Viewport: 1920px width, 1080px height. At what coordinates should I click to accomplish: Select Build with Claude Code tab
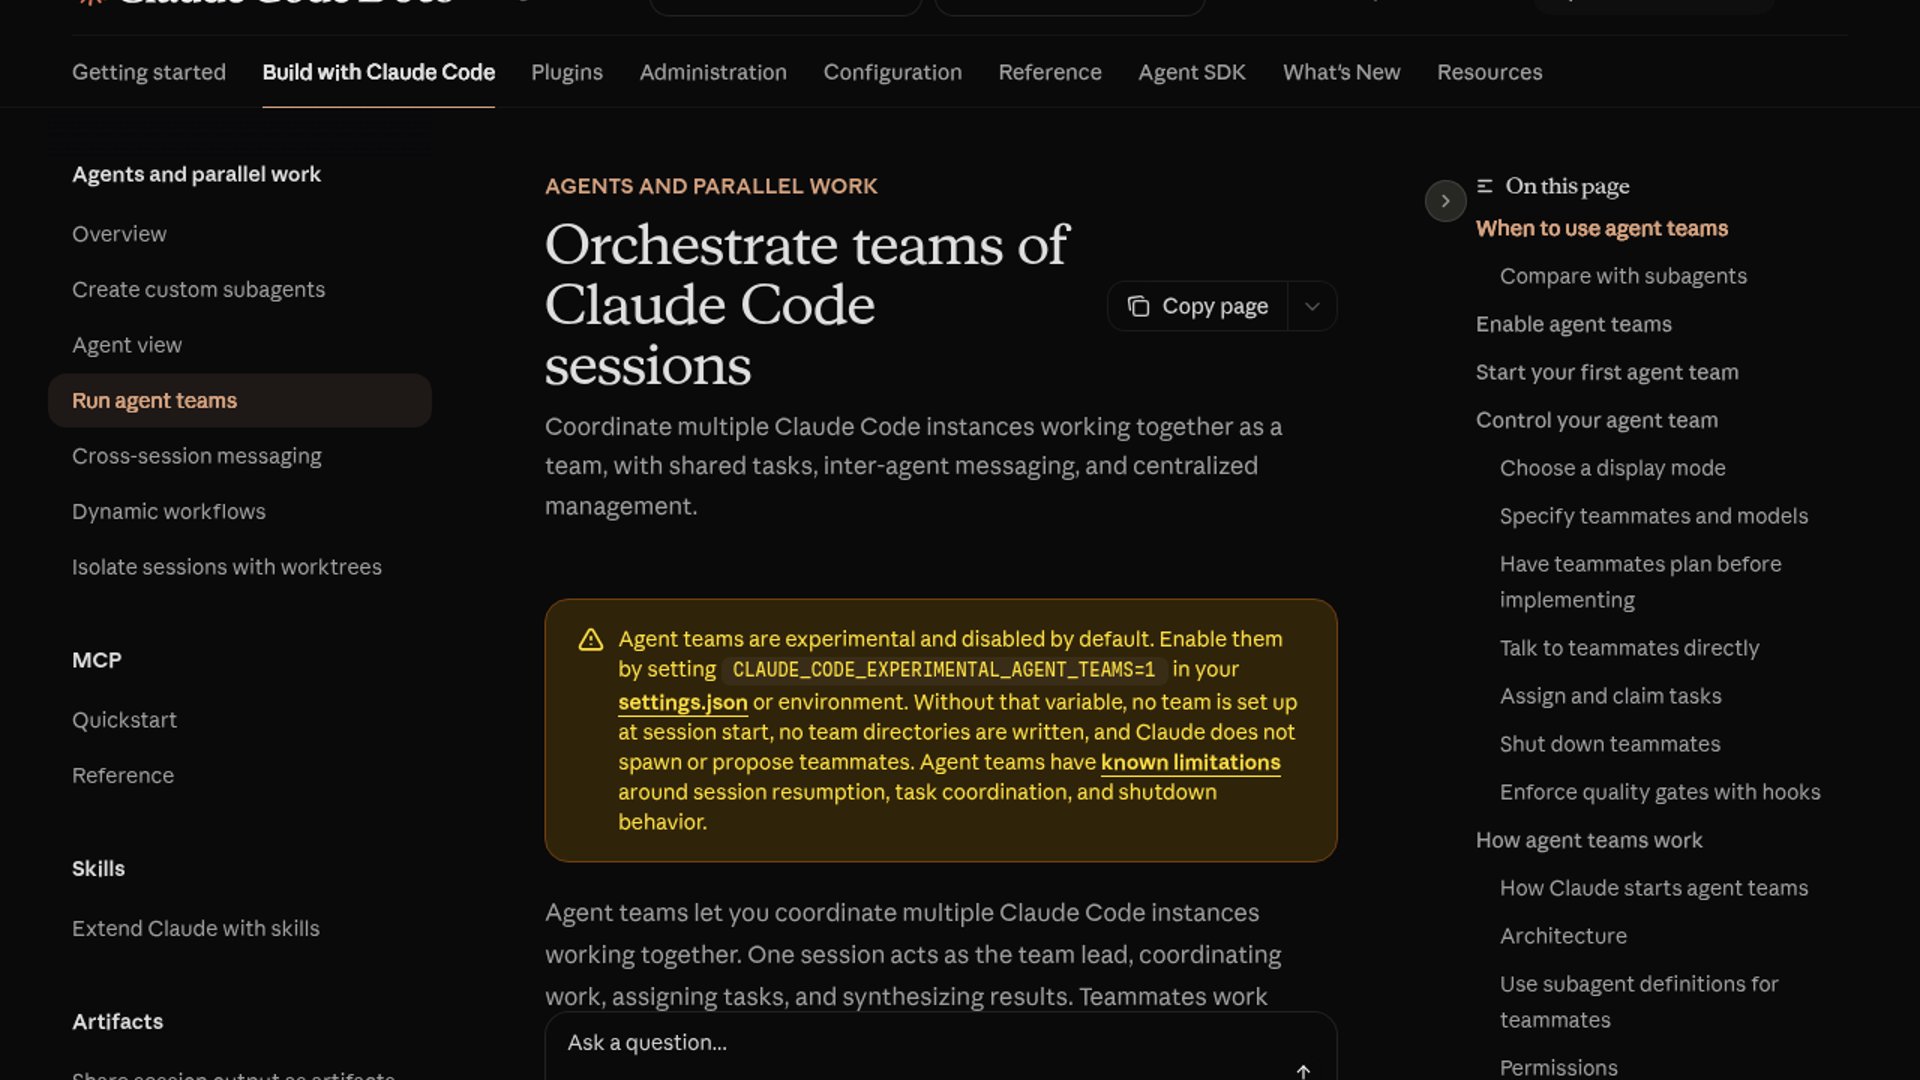pyautogui.click(x=378, y=72)
